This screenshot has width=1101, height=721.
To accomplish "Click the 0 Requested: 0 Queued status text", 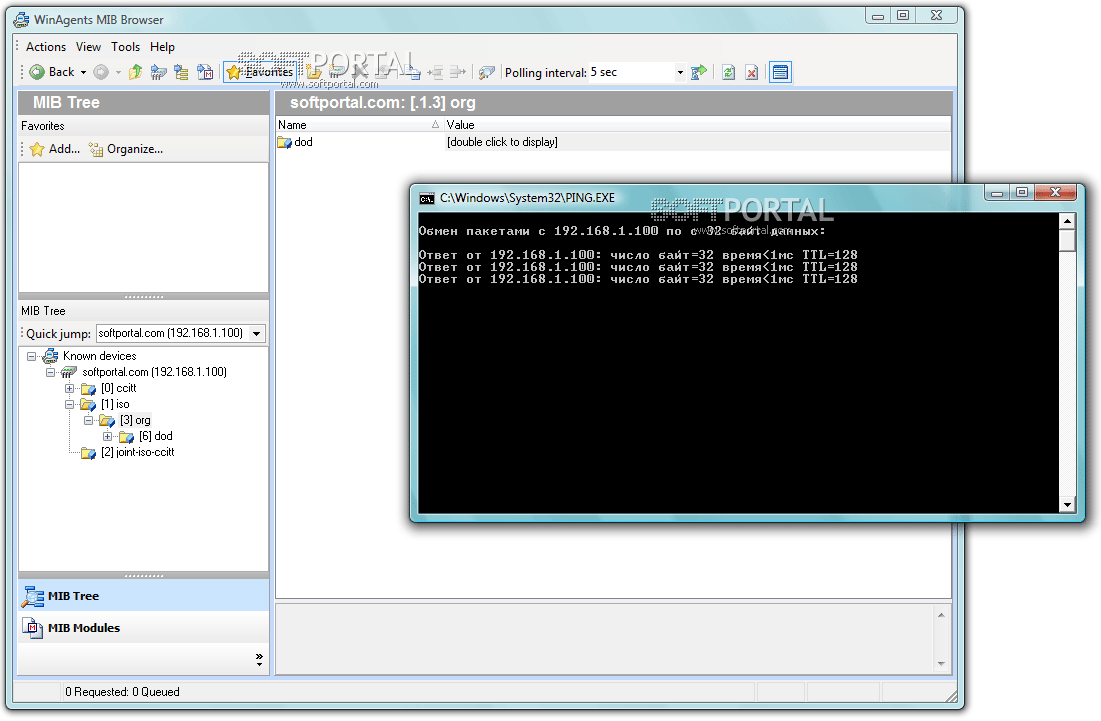I will [122, 692].
